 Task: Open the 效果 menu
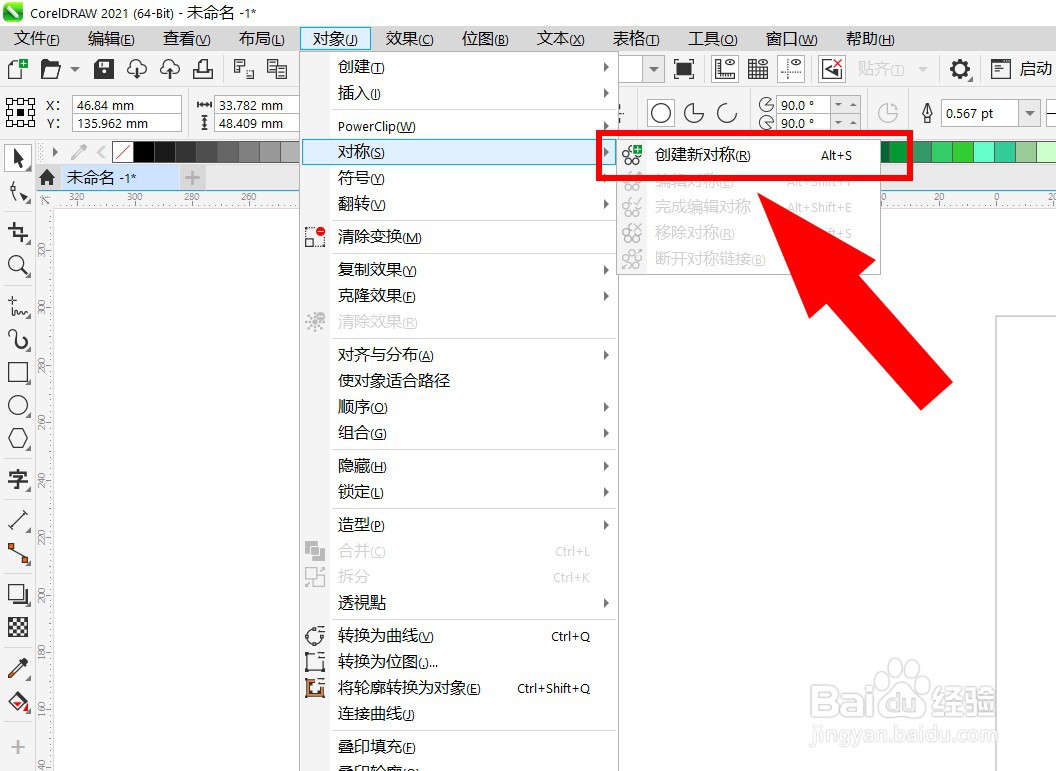pos(409,39)
